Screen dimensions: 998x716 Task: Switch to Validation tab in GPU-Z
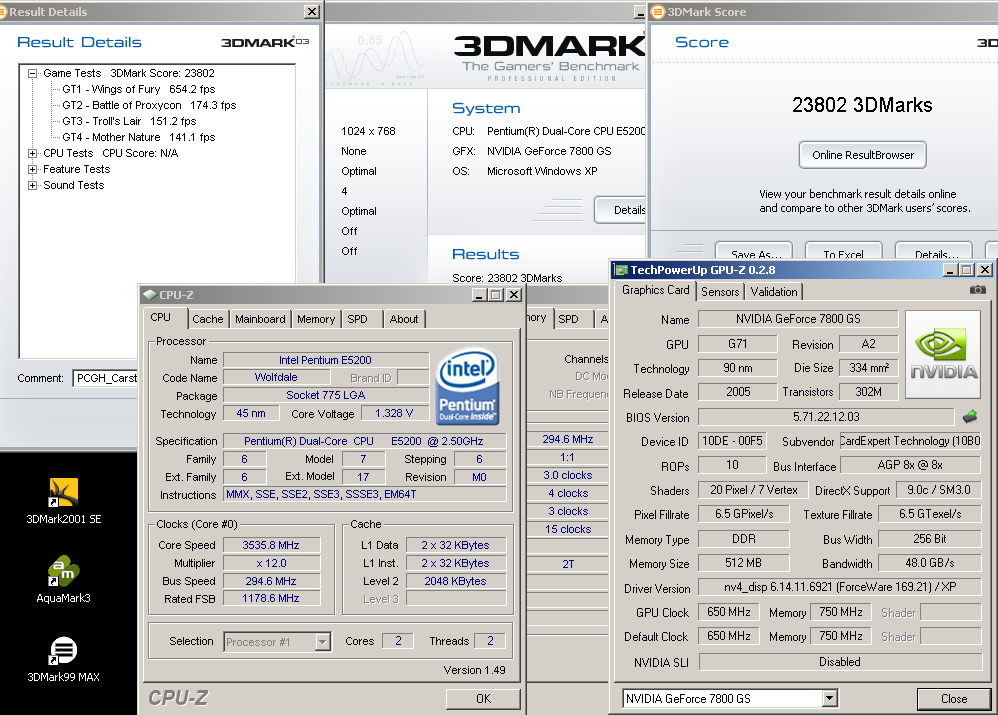click(x=773, y=291)
